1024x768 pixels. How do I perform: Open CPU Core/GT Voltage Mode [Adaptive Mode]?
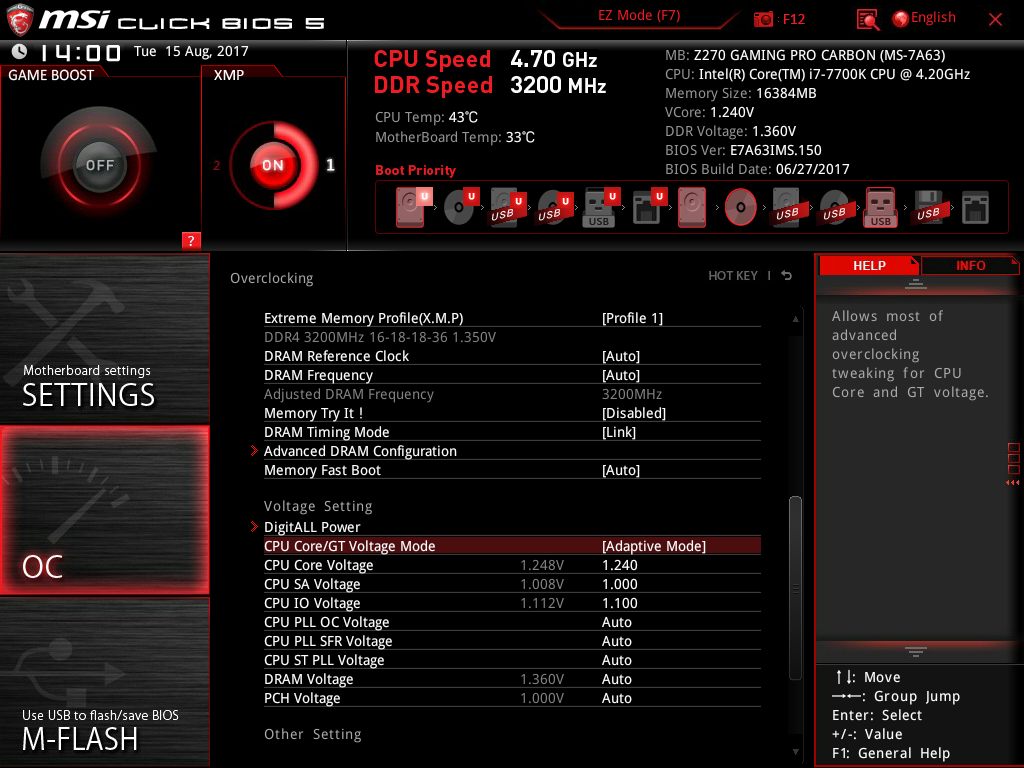pos(653,546)
